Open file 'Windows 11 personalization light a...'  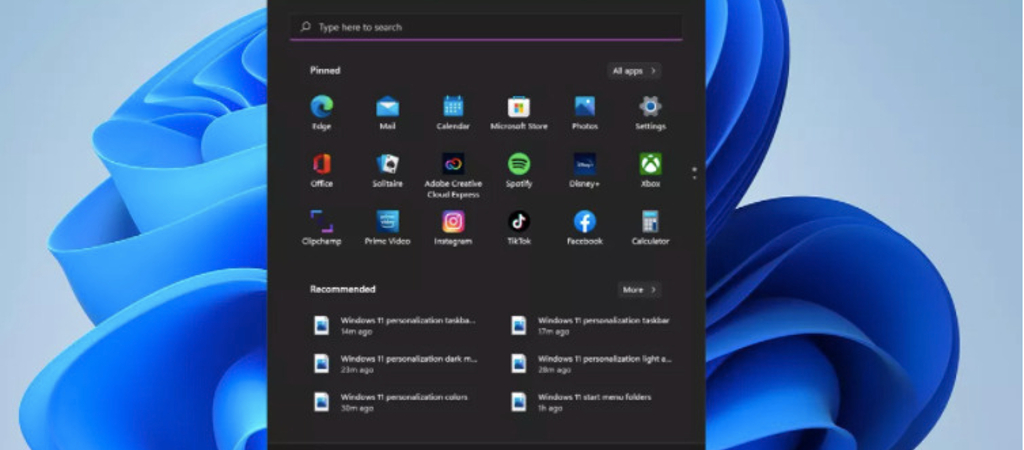(x=592, y=364)
